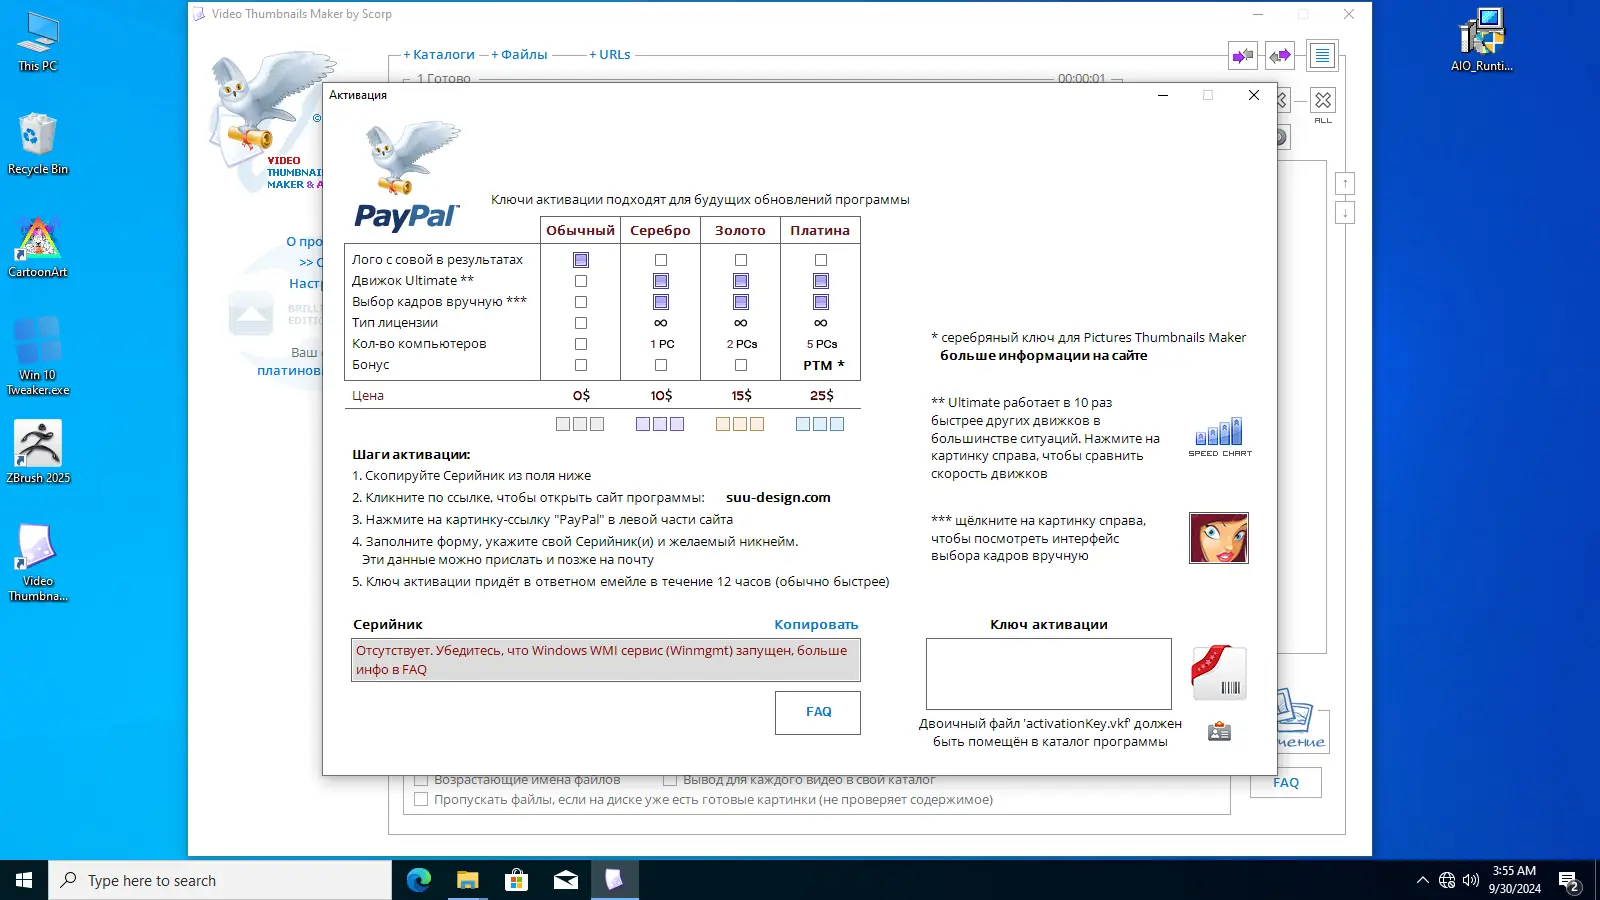The image size is (1600, 900).
Task: Select the AIO_Runtimes desktop icon
Action: click(1482, 42)
